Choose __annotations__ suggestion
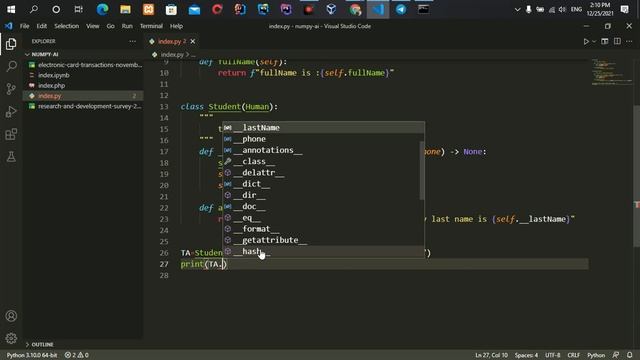Image resolution: width=640 pixels, height=360 pixels. point(321,150)
